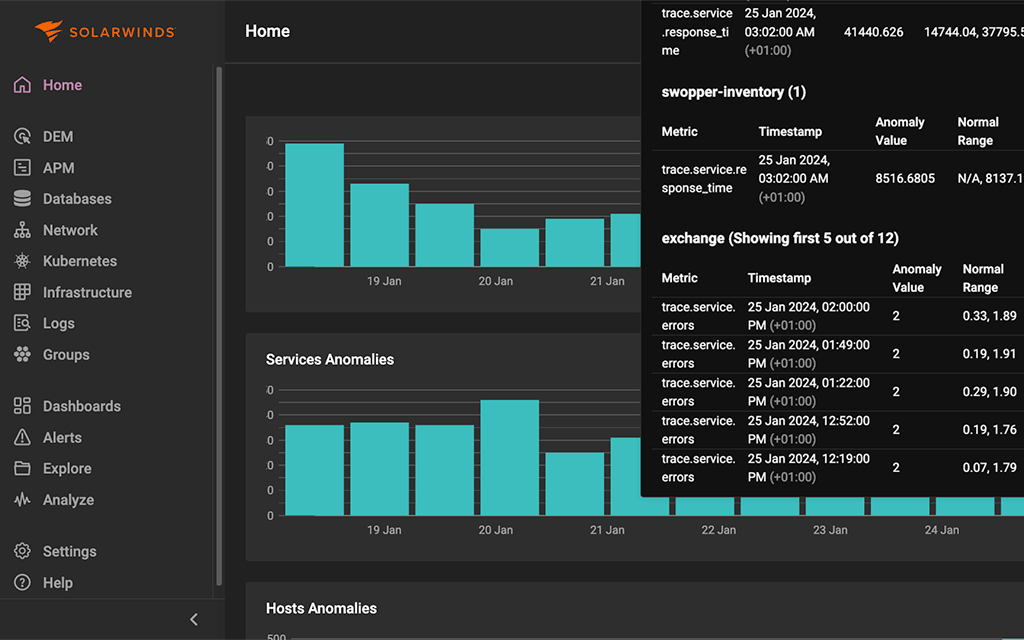
Task: Click the Infrastructure grid icon
Action: (x=23, y=292)
